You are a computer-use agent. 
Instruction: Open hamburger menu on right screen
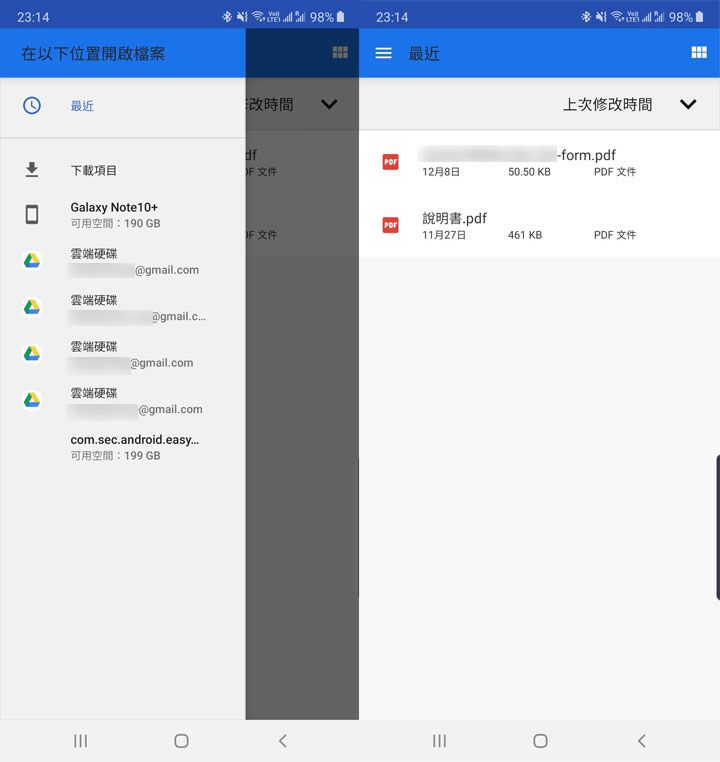[x=383, y=53]
